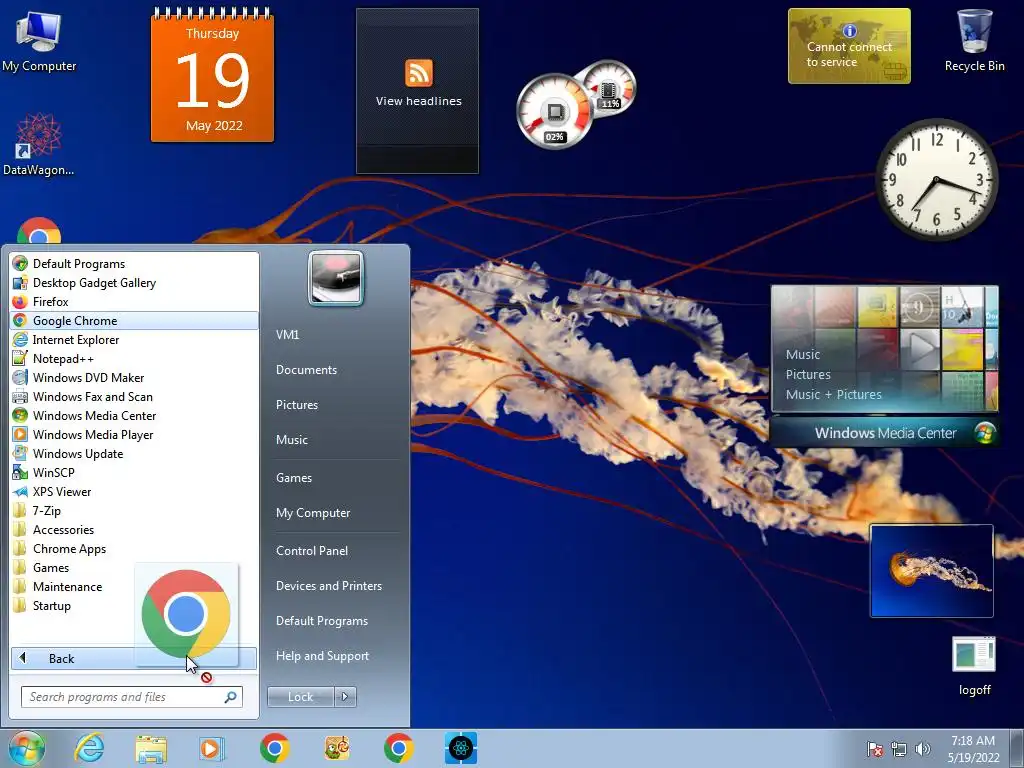Click the React atom taskbar icon
The width and height of the screenshot is (1024, 768).
[x=461, y=748]
